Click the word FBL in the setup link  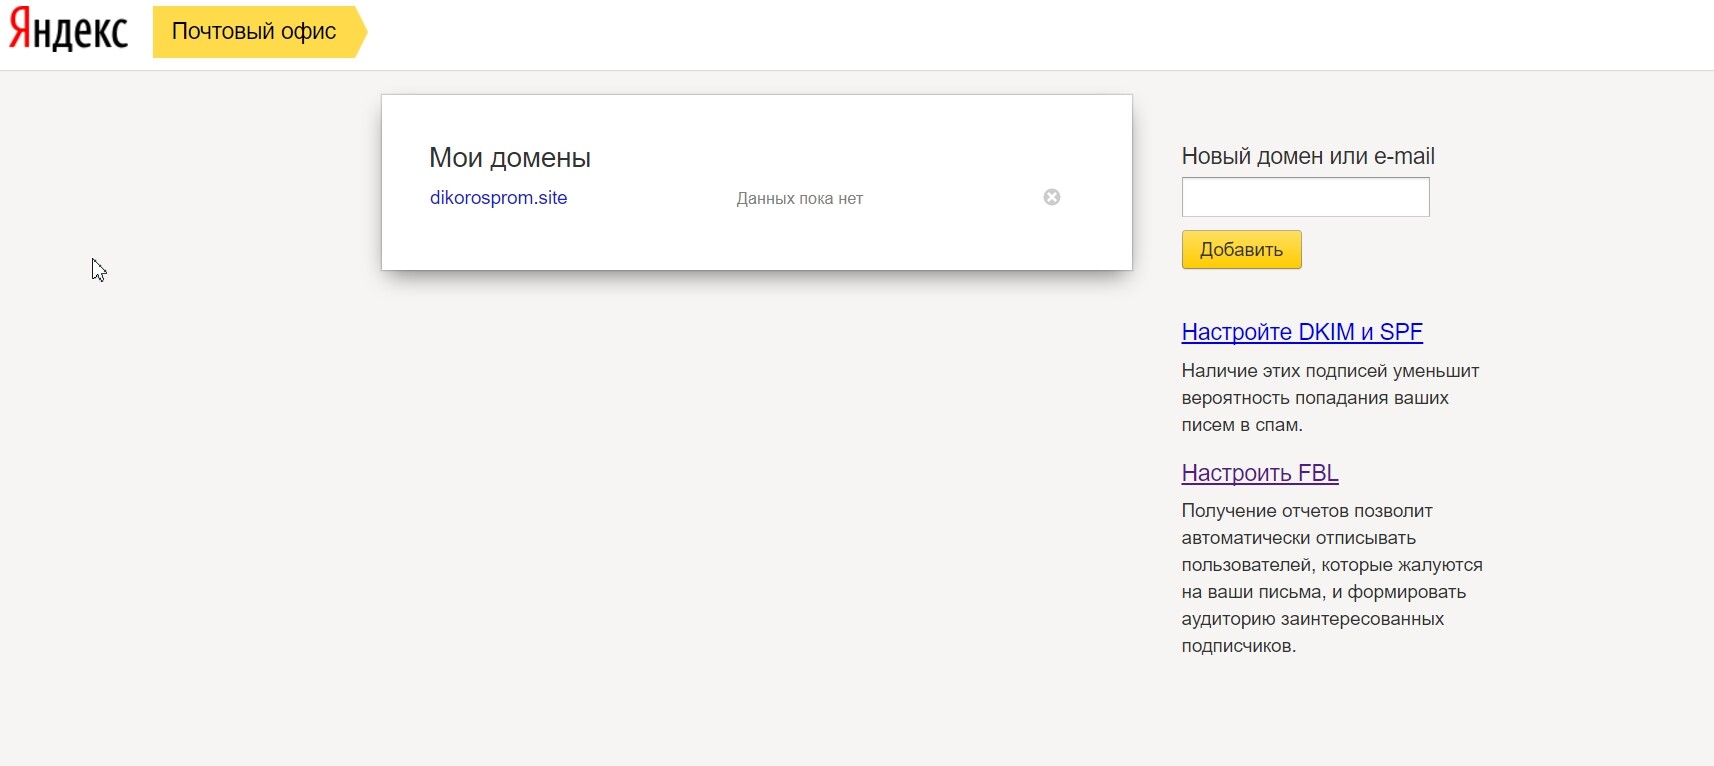tap(1318, 473)
